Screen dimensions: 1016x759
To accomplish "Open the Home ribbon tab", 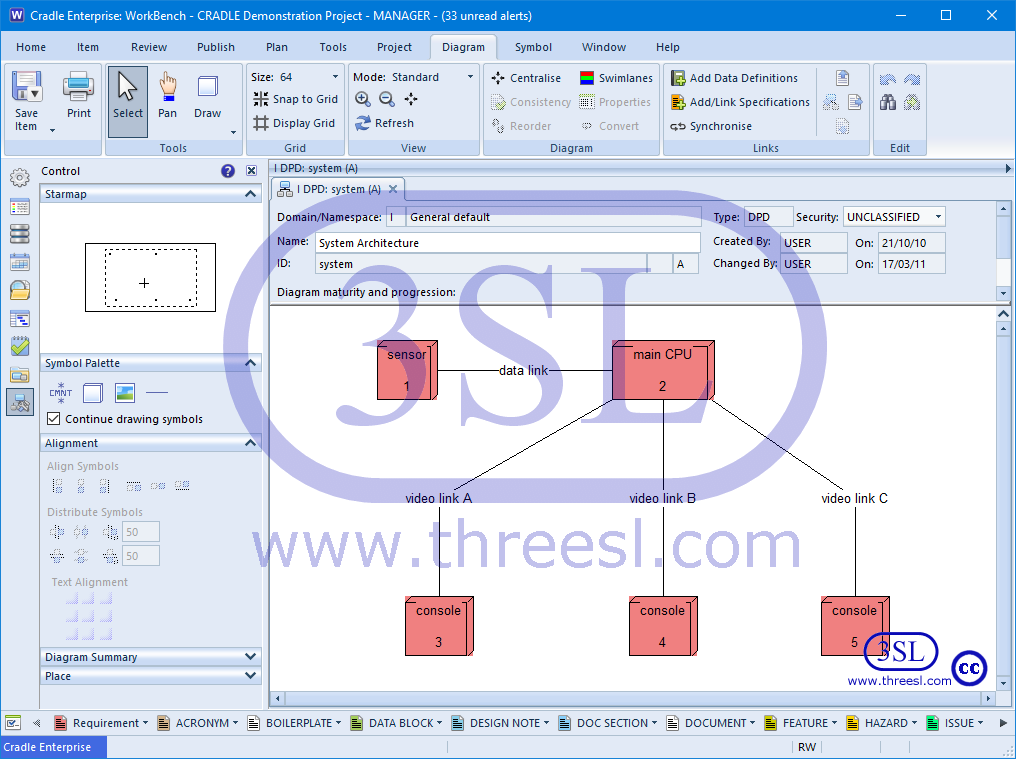I will [31, 47].
